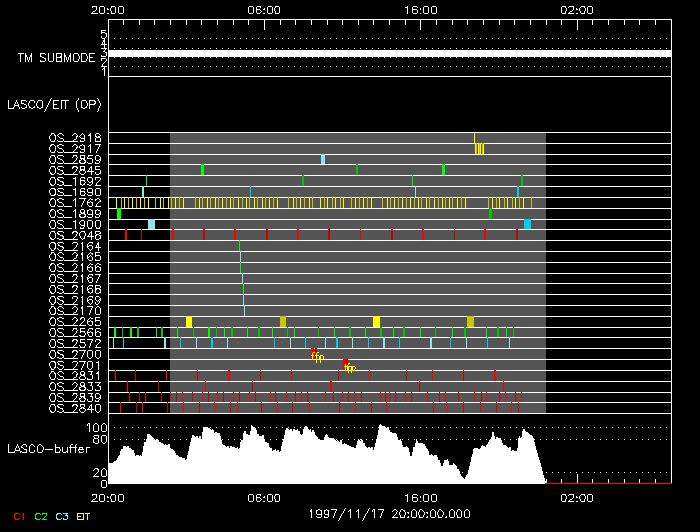Viewport: 700px width, 532px height.
Task: Select the OS_1762 row label
Action: (75, 202)
